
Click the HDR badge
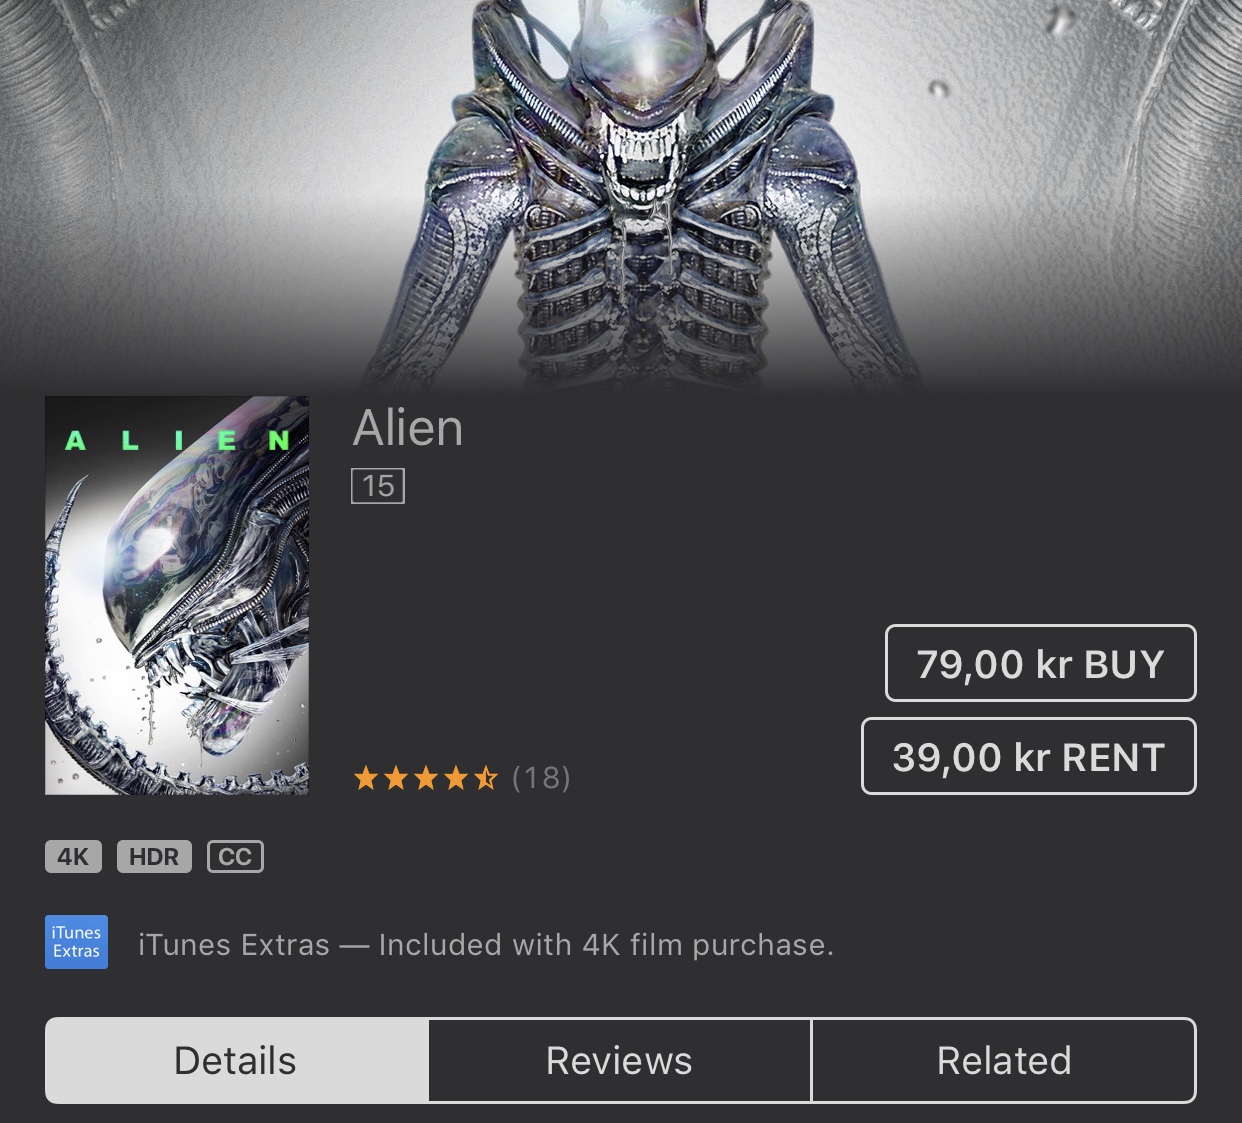154,857
